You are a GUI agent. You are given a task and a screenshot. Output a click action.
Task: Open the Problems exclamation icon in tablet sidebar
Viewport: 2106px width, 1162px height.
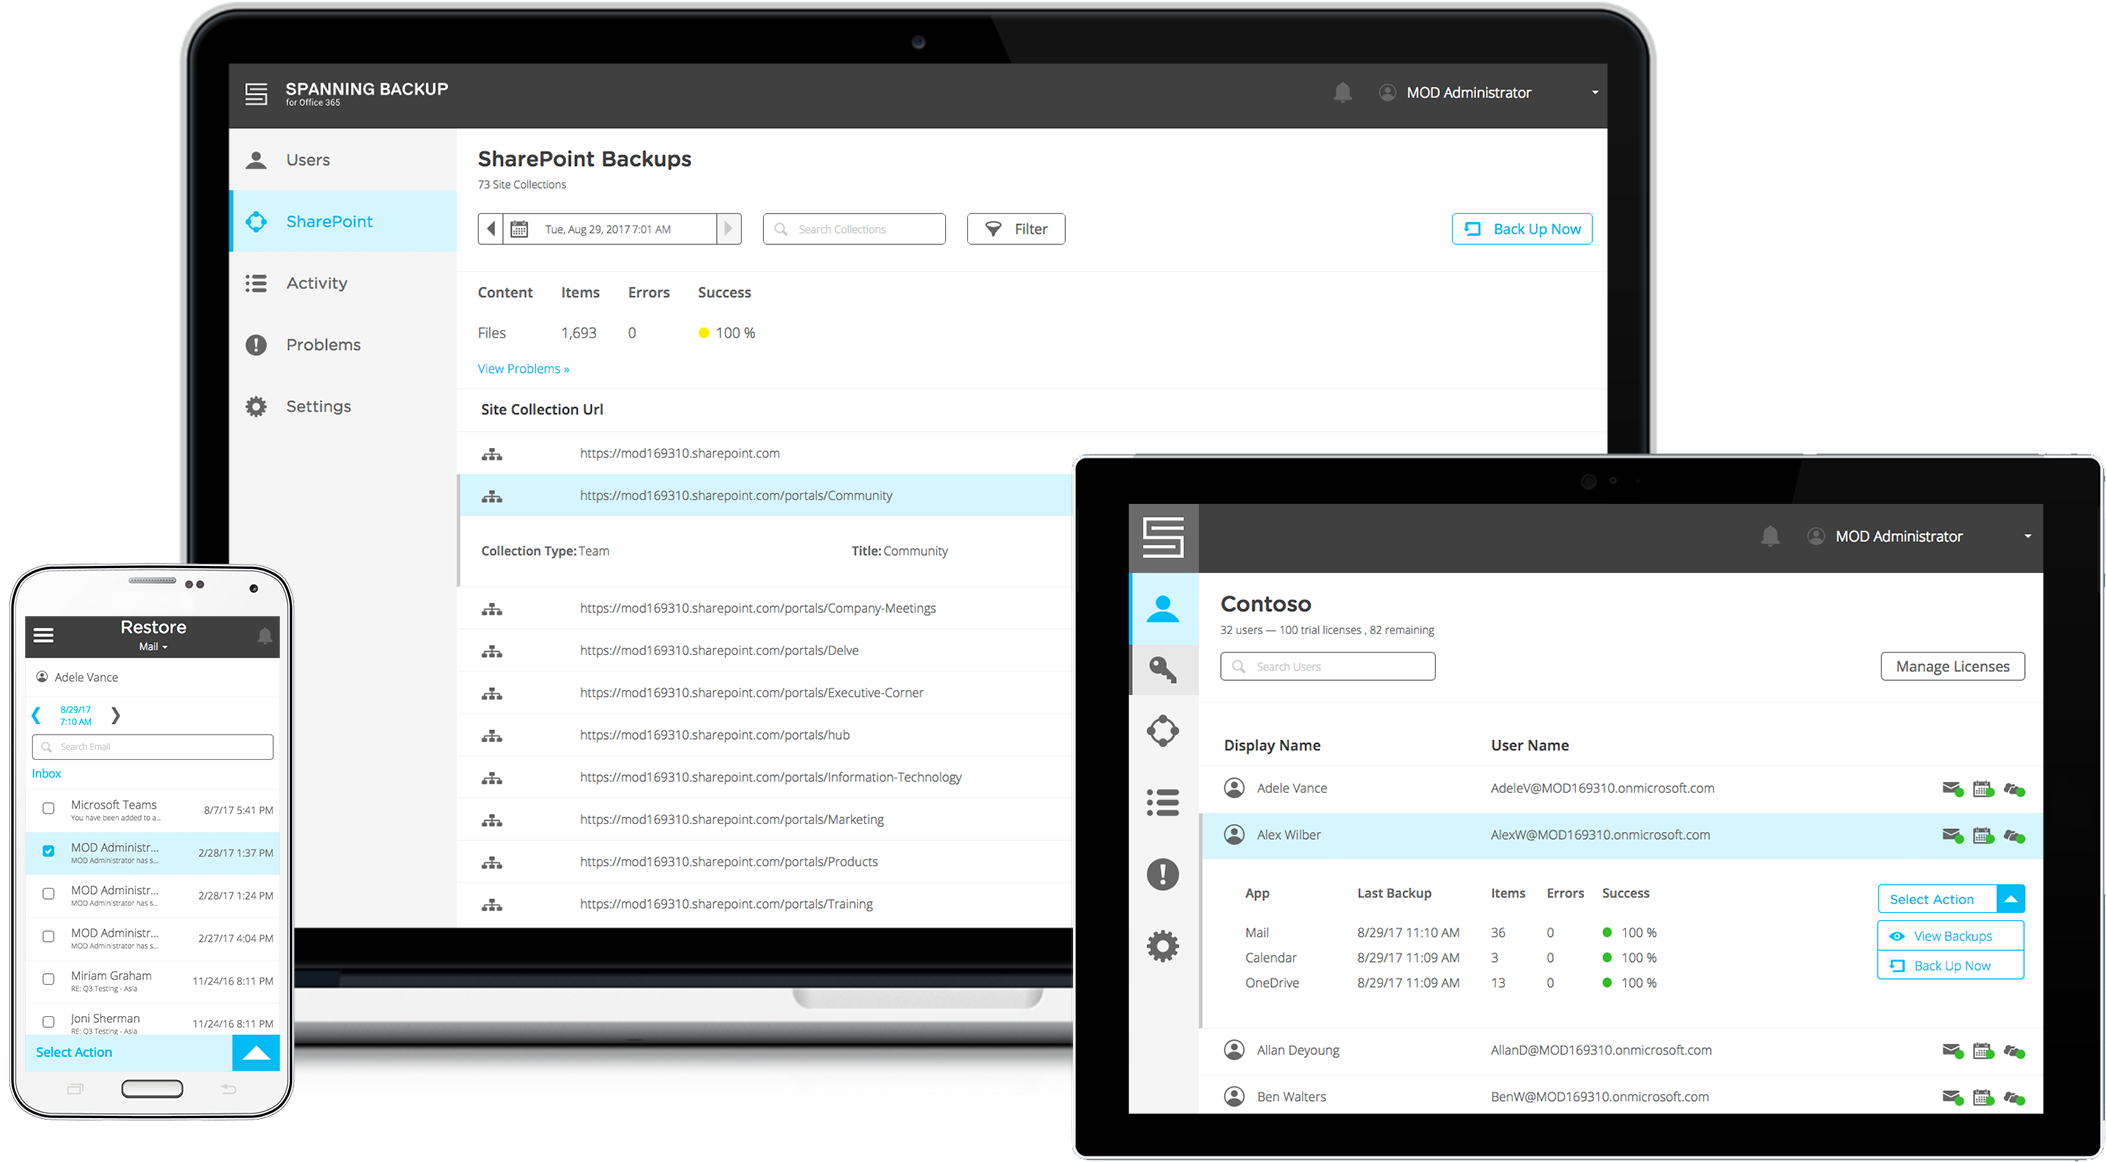coord(1162,874)
